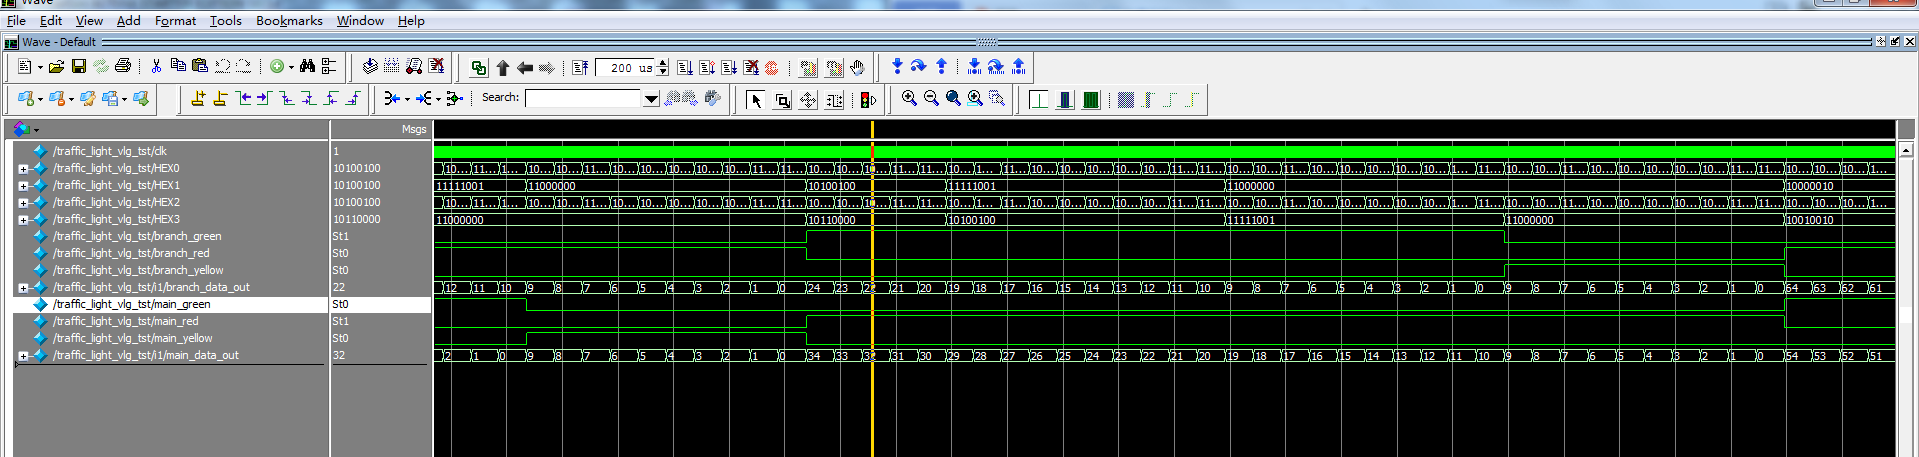Click the Restart simulation icon
The width and height of the screenshot is (1919, 457).
580,68
